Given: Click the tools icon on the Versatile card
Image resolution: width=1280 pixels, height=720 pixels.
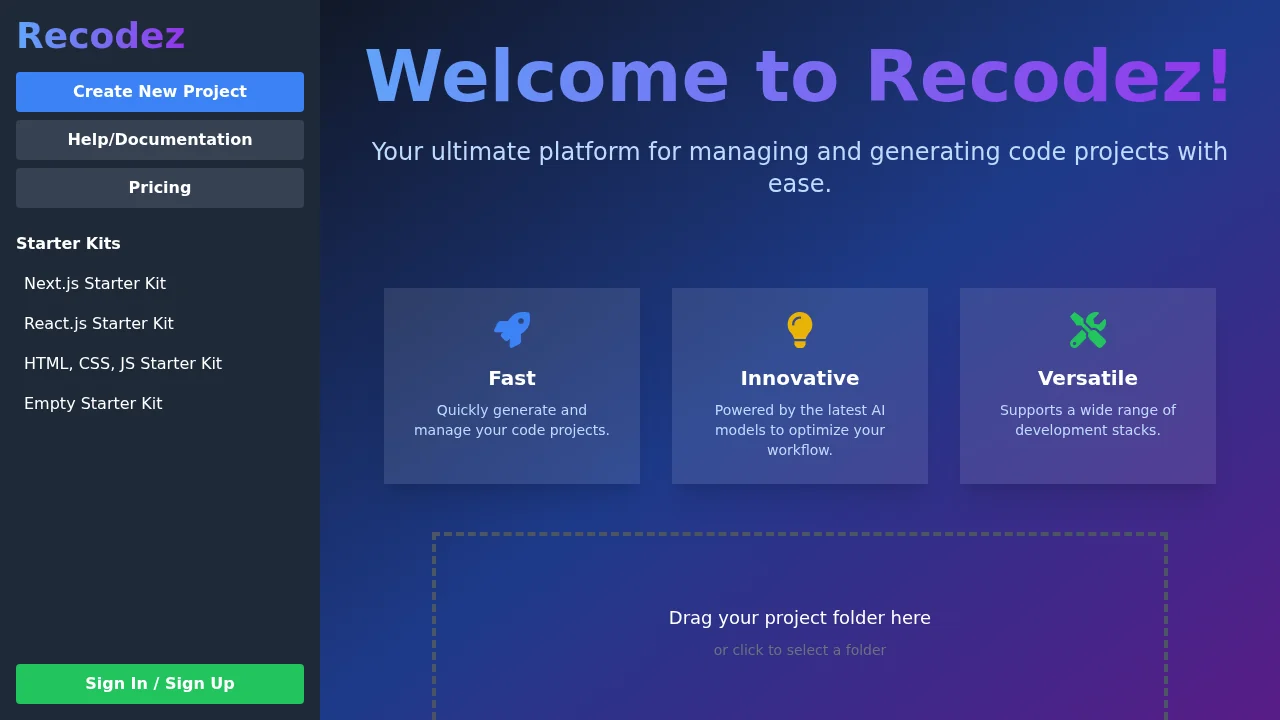Looking at the screenshot, I should [1088, 330].
